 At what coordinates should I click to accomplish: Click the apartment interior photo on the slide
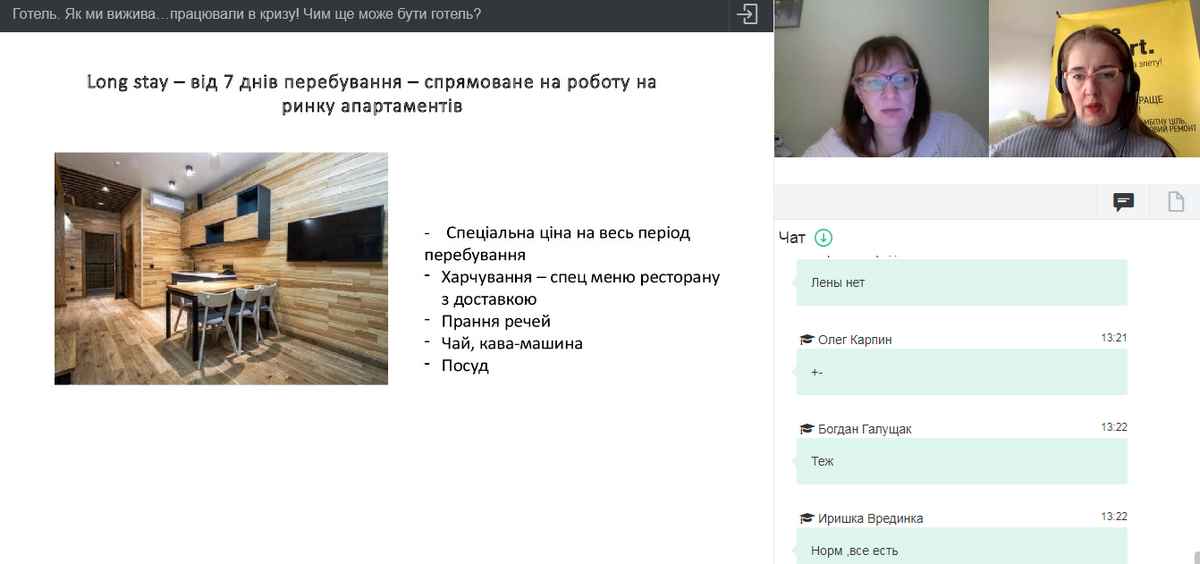coord(221,268)
